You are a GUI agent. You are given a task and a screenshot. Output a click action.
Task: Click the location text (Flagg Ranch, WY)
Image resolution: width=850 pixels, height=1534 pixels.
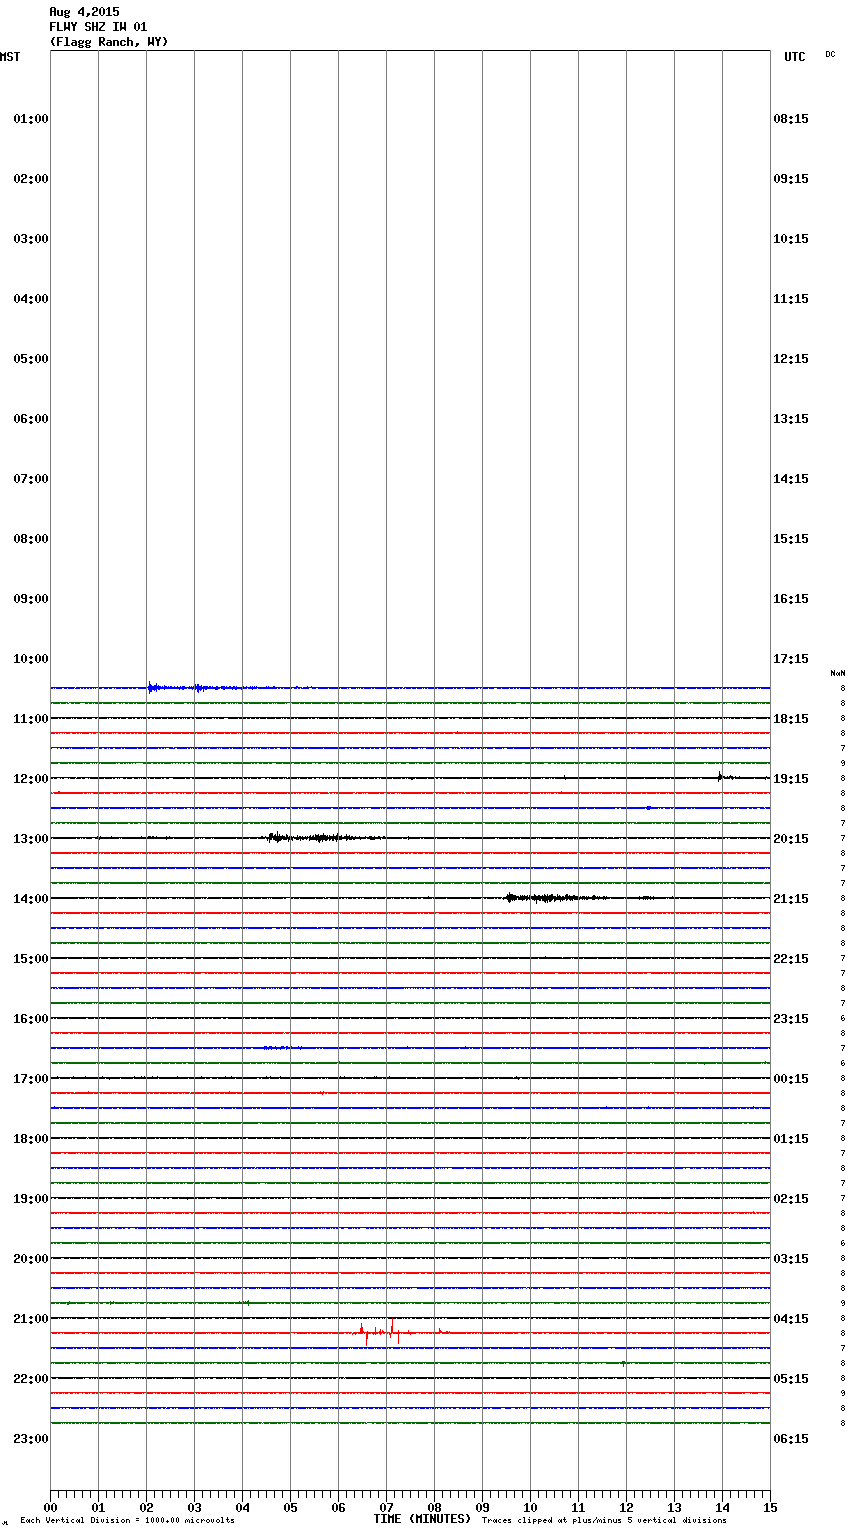coord(109,42)
